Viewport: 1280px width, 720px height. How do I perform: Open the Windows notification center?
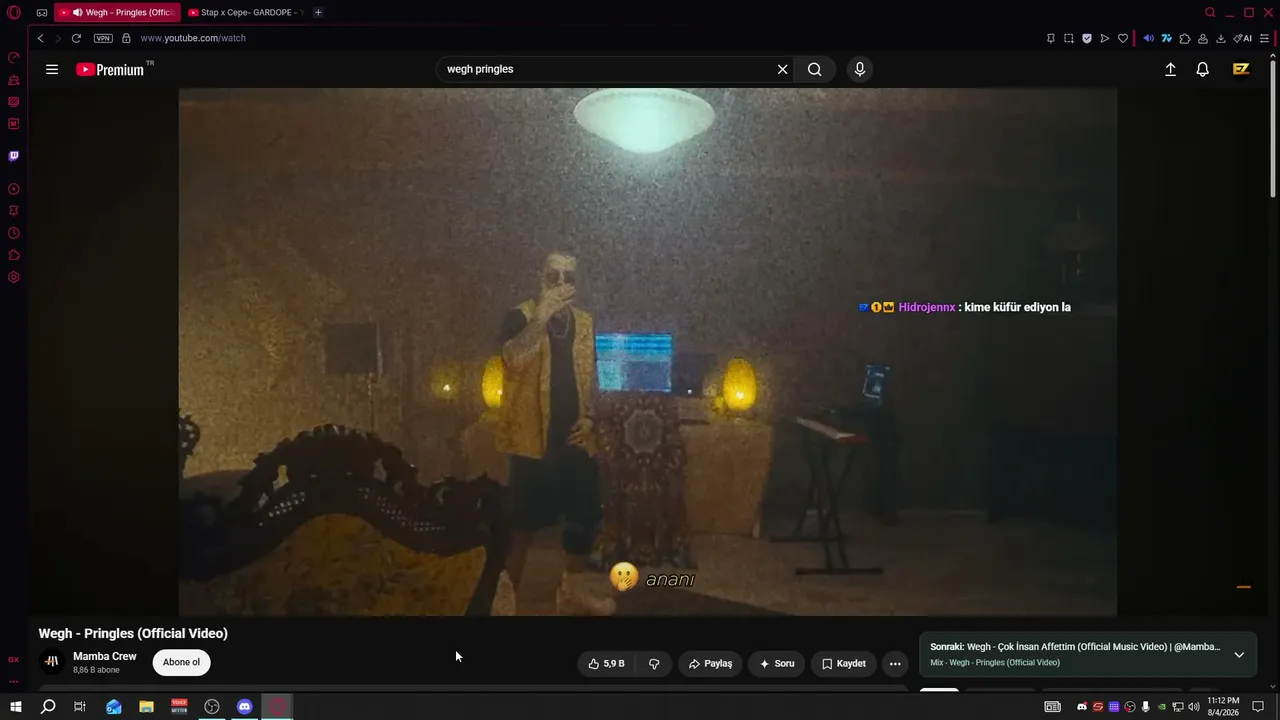pyautogui.click(x=1258, y=707)
